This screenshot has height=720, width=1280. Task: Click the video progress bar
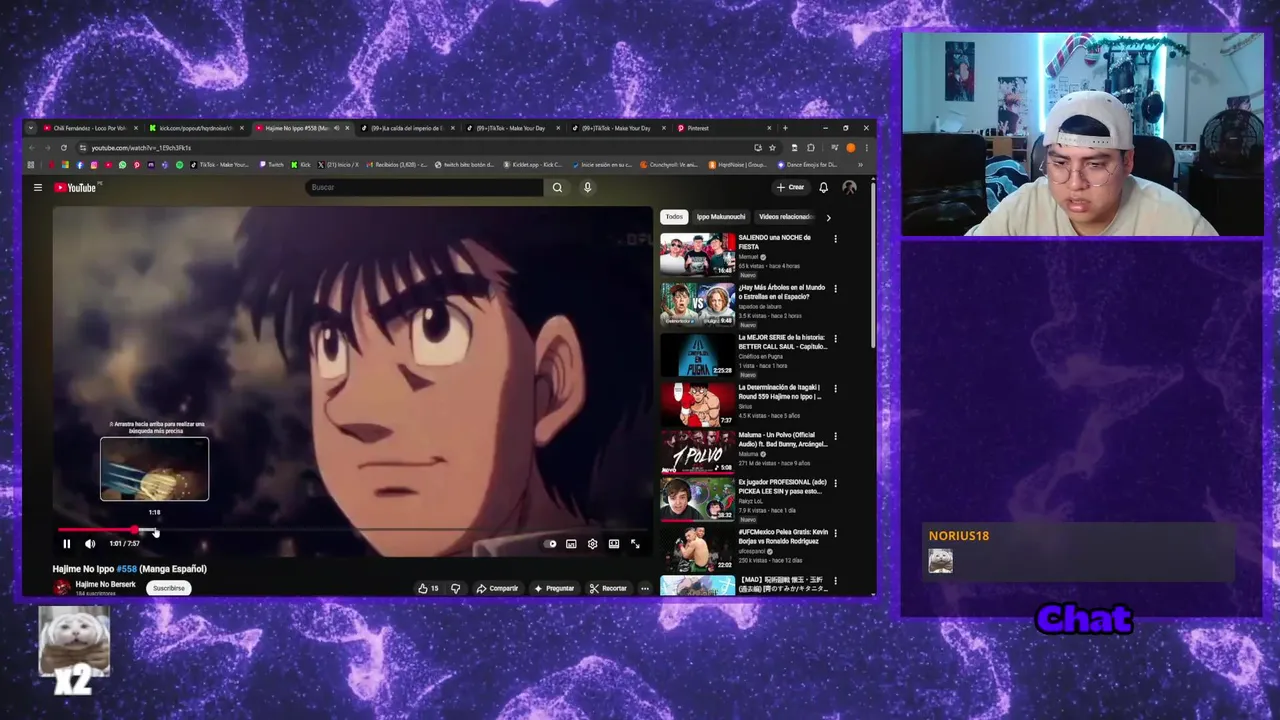(x=352, y=530)
